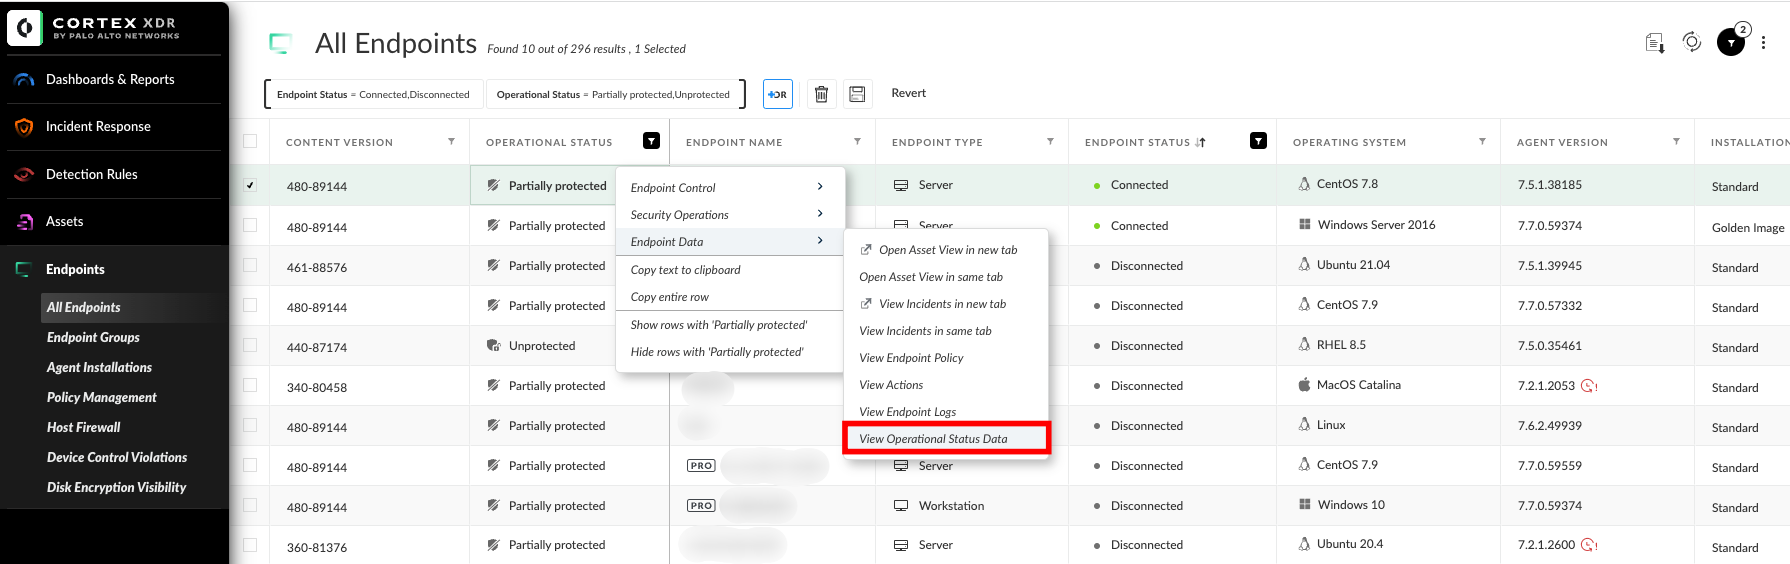Open the three-dot kebab menu
This screenshot has width=1790, height=564.
[1763, 43]
